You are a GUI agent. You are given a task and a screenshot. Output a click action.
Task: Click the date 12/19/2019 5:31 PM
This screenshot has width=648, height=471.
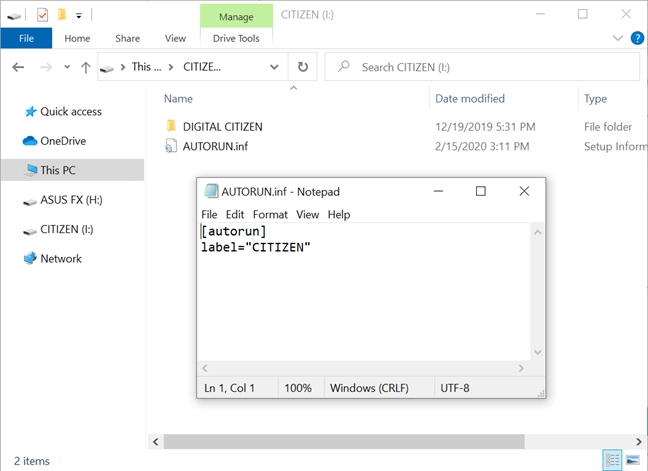coord(485,126)
